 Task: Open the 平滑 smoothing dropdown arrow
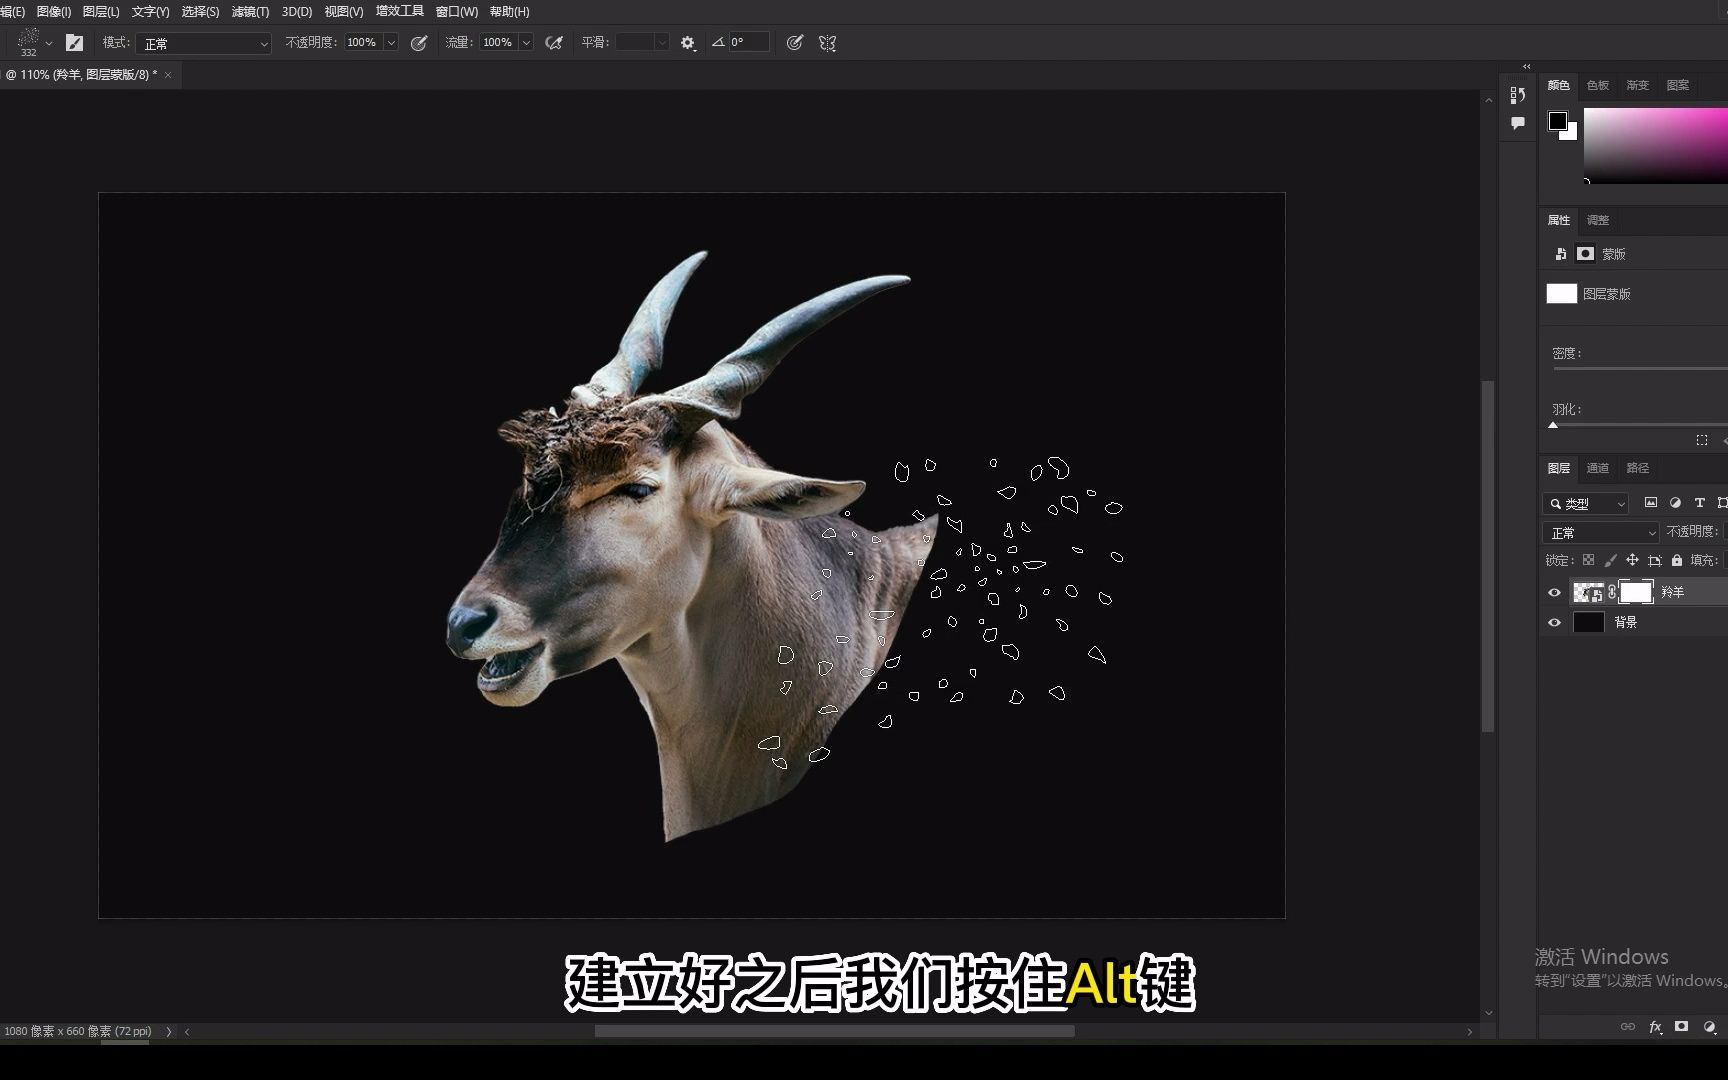click(661, 42)
